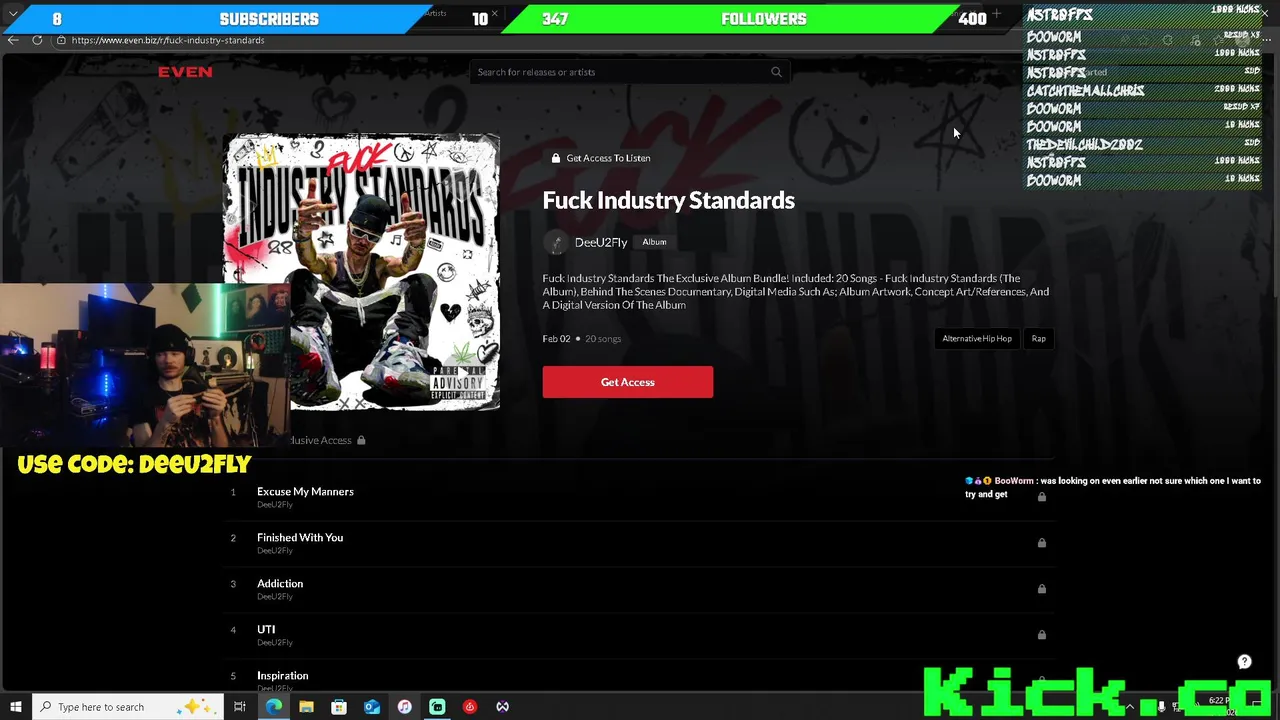
Task: Click the red Get Access button
Action: click(628, 382)
